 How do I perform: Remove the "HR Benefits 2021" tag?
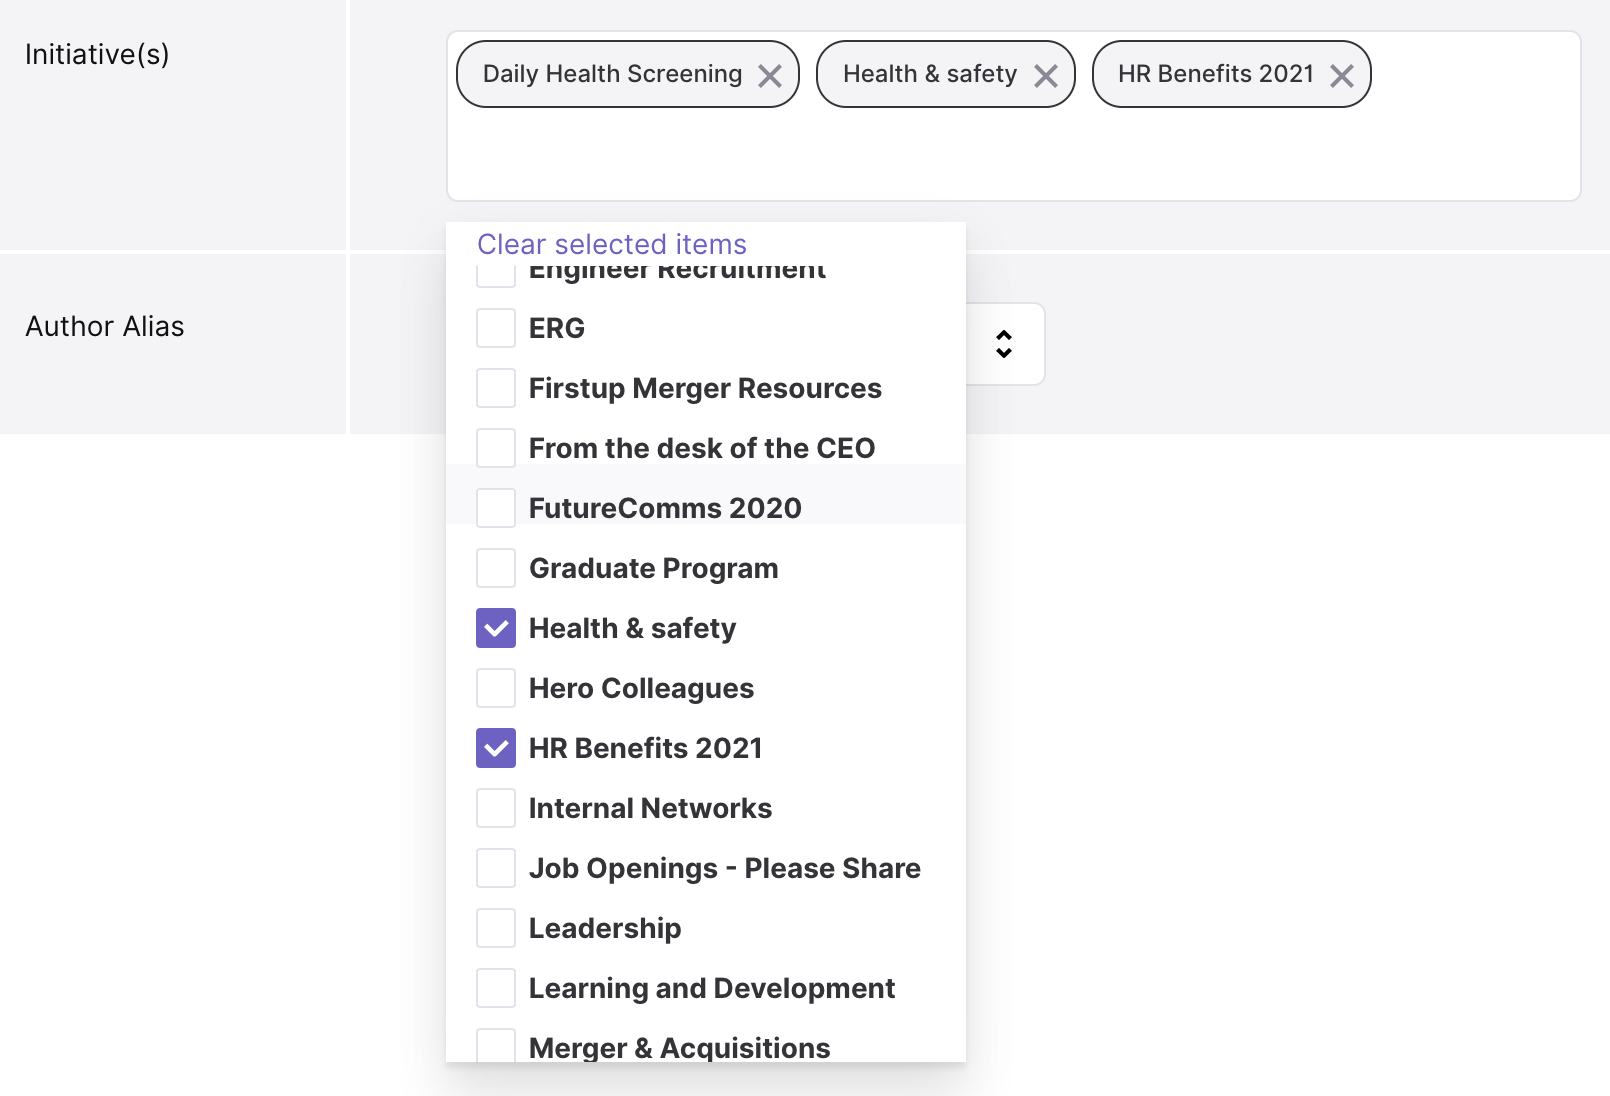pyautogui.click(x=1341, y=74)
